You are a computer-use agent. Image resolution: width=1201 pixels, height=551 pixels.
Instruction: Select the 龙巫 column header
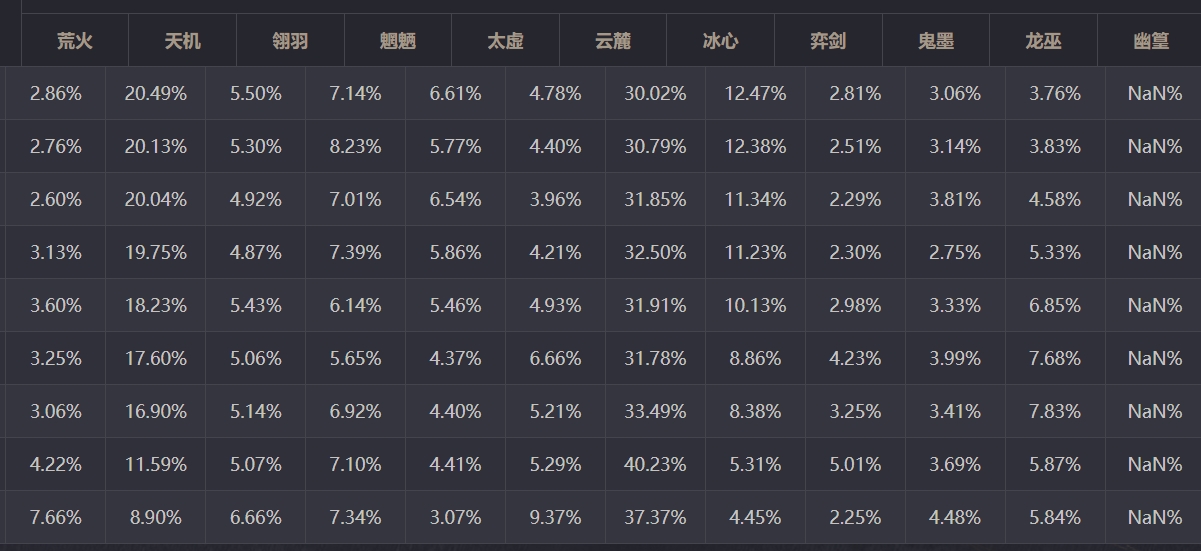[x=1043, y=41]
